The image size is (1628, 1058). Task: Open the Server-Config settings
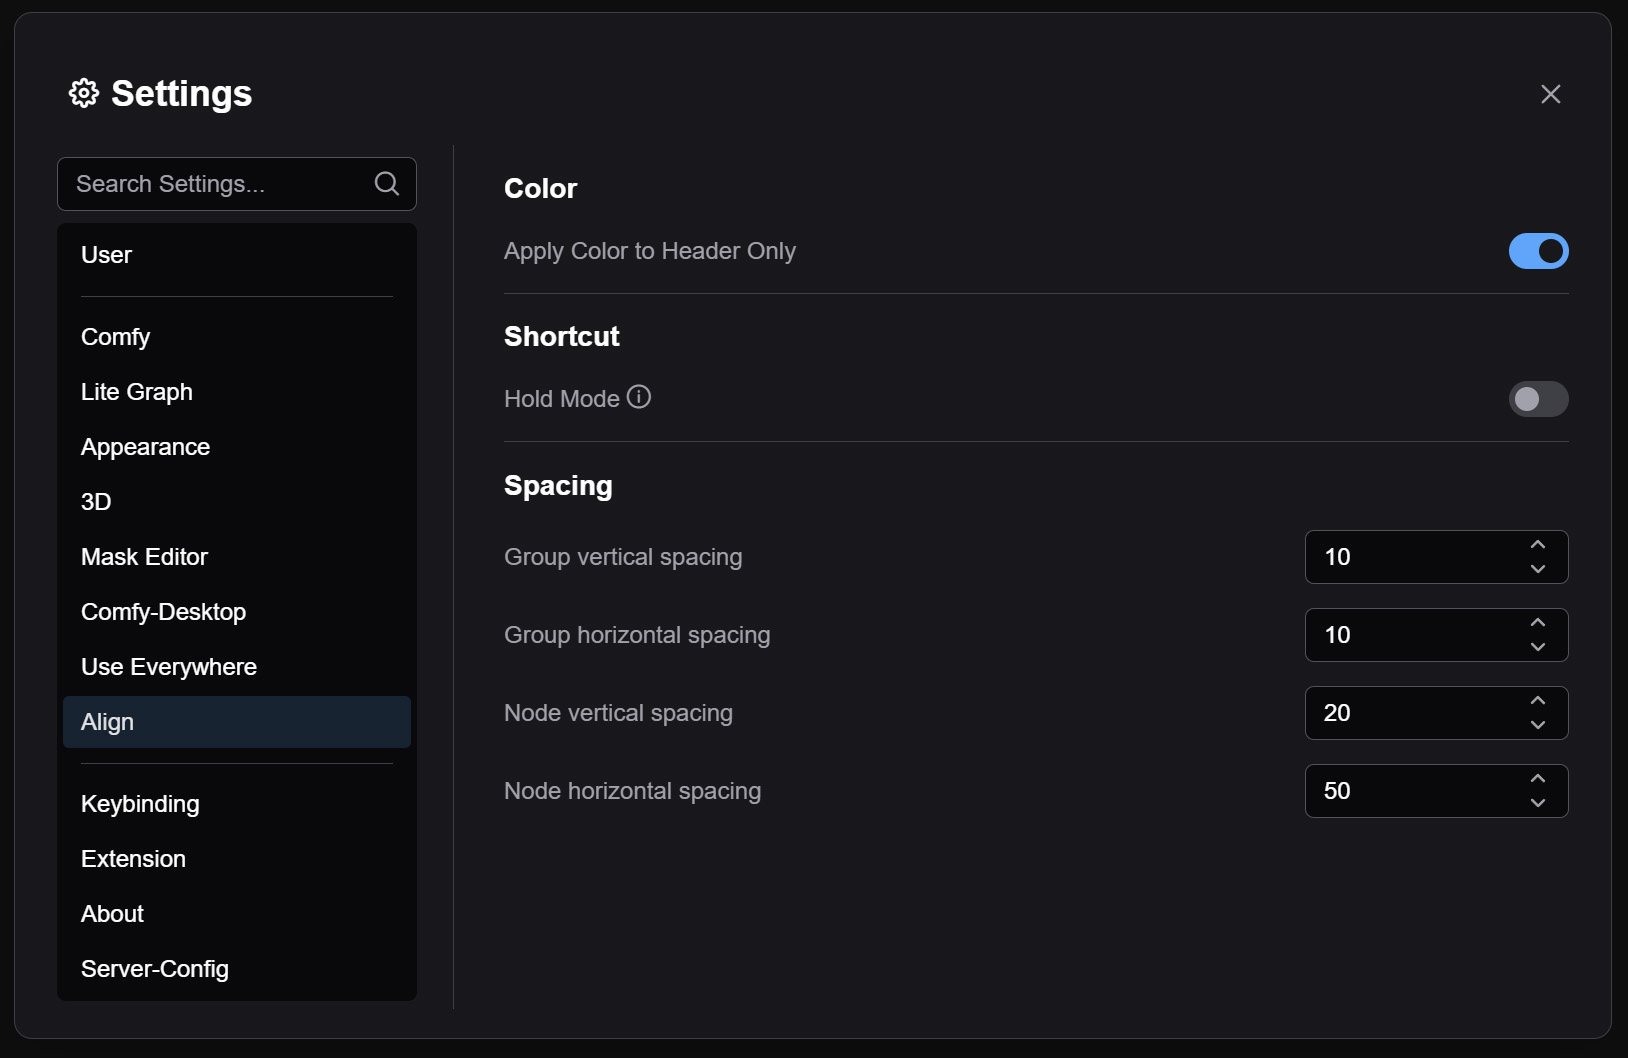(155, 968)
